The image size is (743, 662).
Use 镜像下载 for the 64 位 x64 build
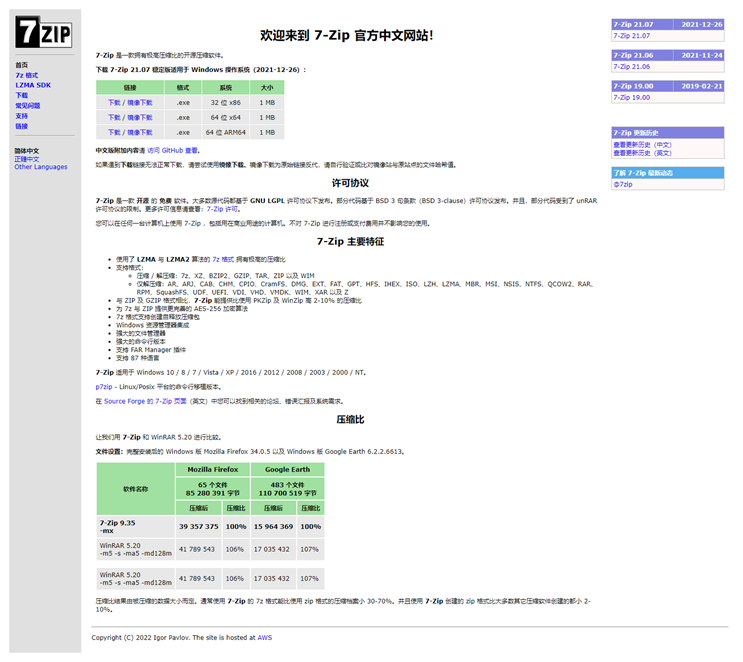coord(140,118)
